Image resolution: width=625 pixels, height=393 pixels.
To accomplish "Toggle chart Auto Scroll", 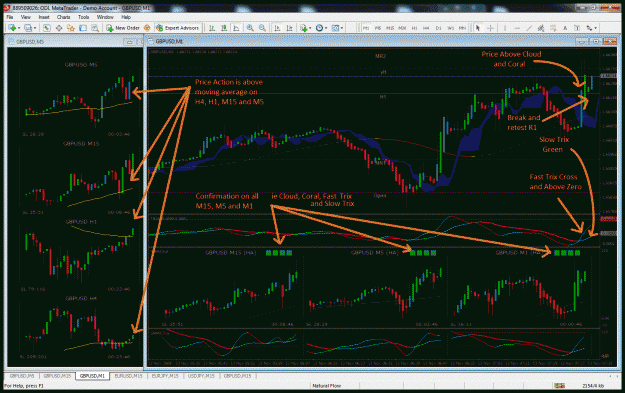I will 277,28.
